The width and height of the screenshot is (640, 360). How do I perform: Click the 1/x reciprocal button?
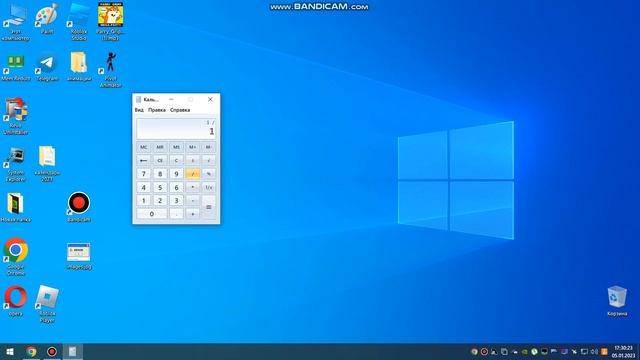coord(209,187)
